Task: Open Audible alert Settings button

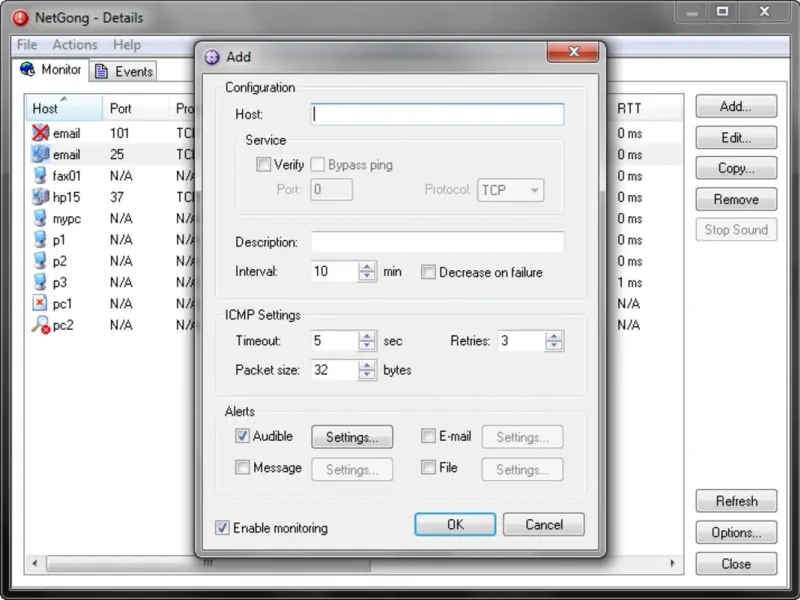Action: (x=352, y=437)
